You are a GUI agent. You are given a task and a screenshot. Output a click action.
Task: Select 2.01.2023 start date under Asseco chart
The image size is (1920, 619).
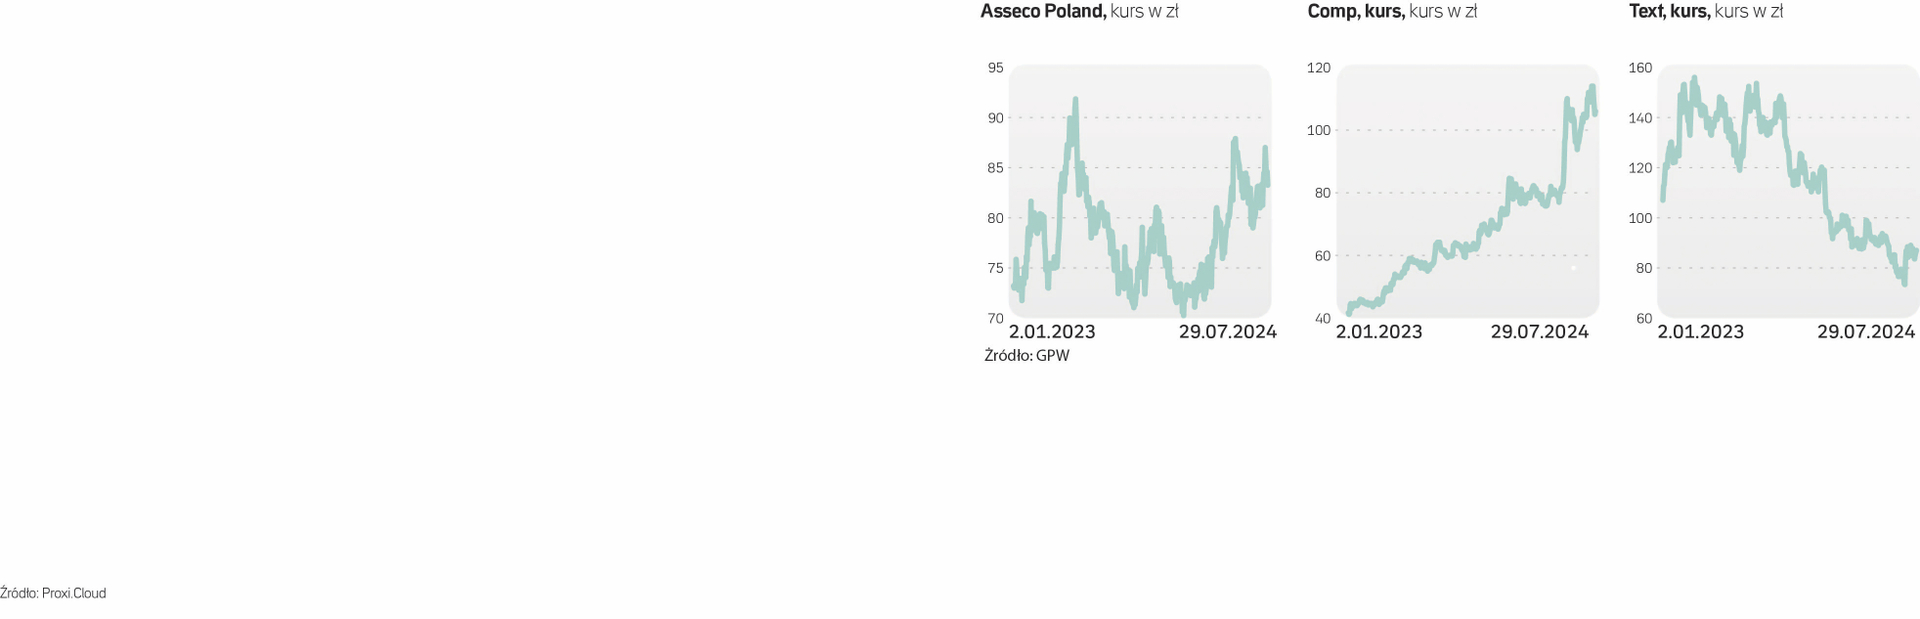pos(1052,332)
